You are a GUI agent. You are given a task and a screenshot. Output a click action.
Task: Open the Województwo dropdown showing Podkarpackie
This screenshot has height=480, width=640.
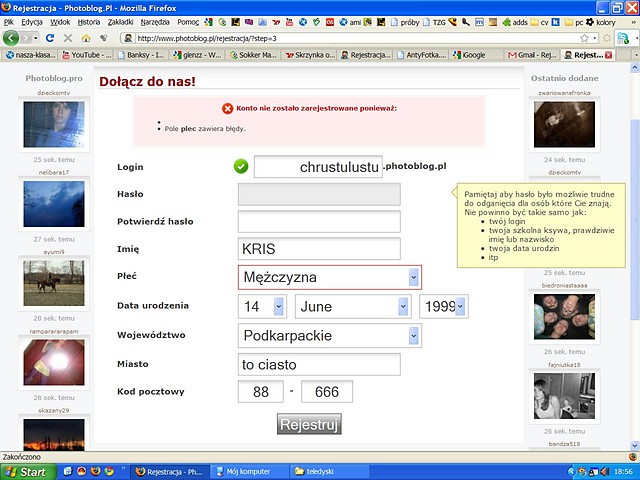coord(330,336)
